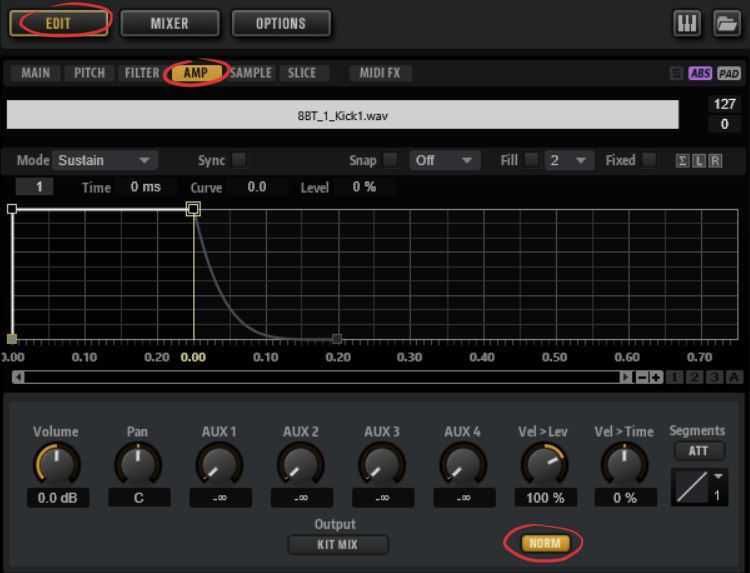Viewport: 750px width, 573px height.
Task: Select zoom snapshot 3
Action: tap(714, 377)
